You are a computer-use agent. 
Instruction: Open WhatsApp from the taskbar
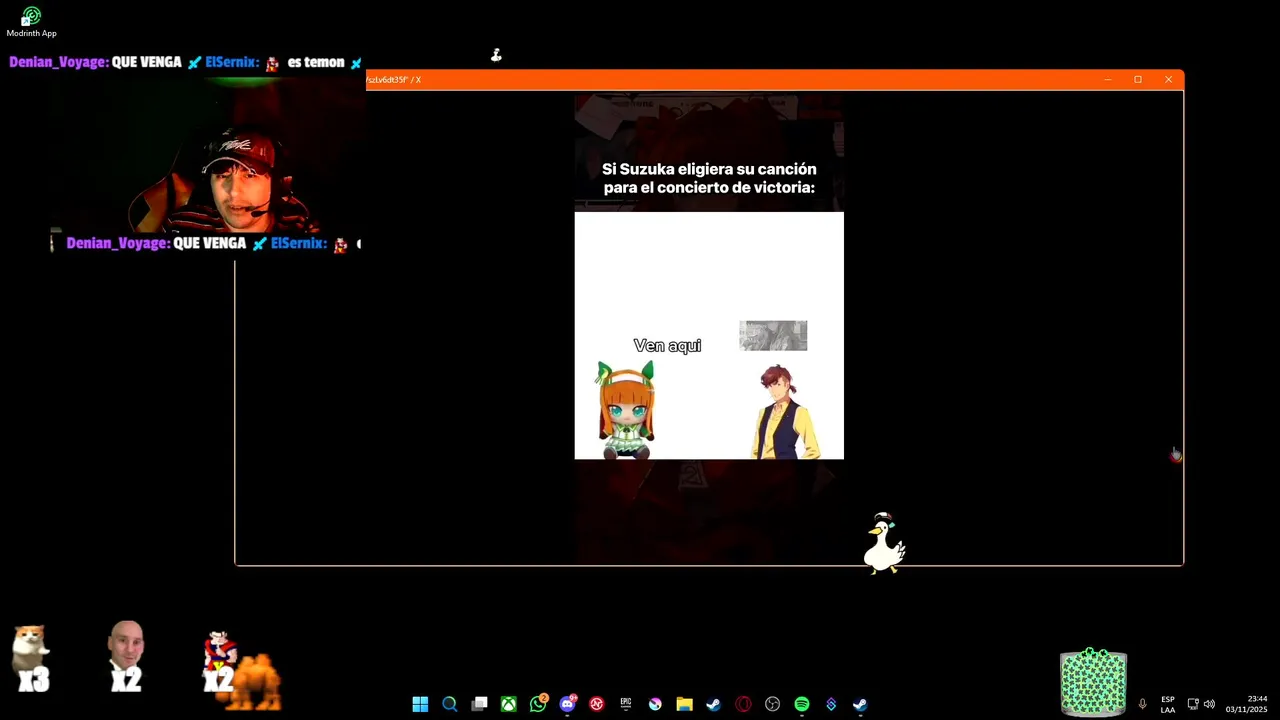click(538, 704)
